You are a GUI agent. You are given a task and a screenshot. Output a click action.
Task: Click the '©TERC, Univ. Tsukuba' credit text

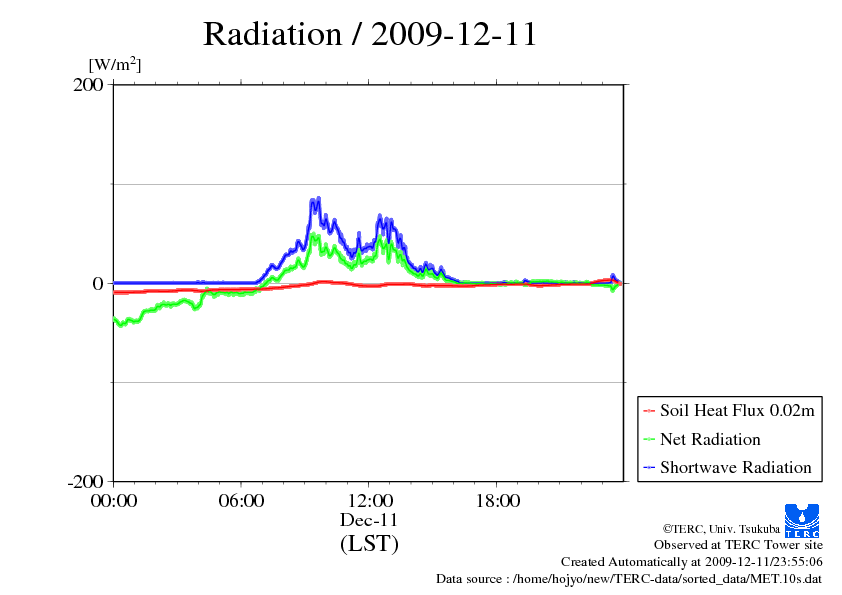pos(721,529)
